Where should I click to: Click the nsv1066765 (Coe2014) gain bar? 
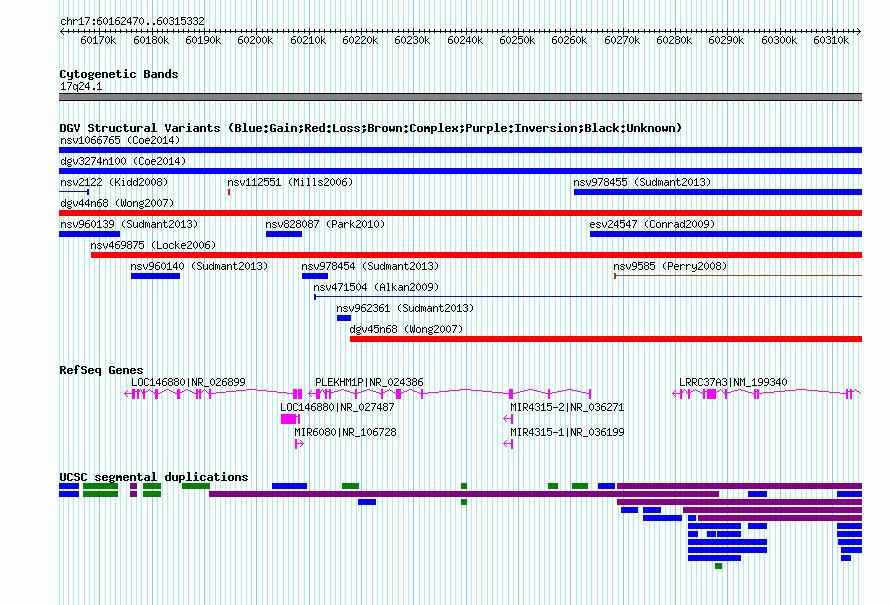[460, 150]
